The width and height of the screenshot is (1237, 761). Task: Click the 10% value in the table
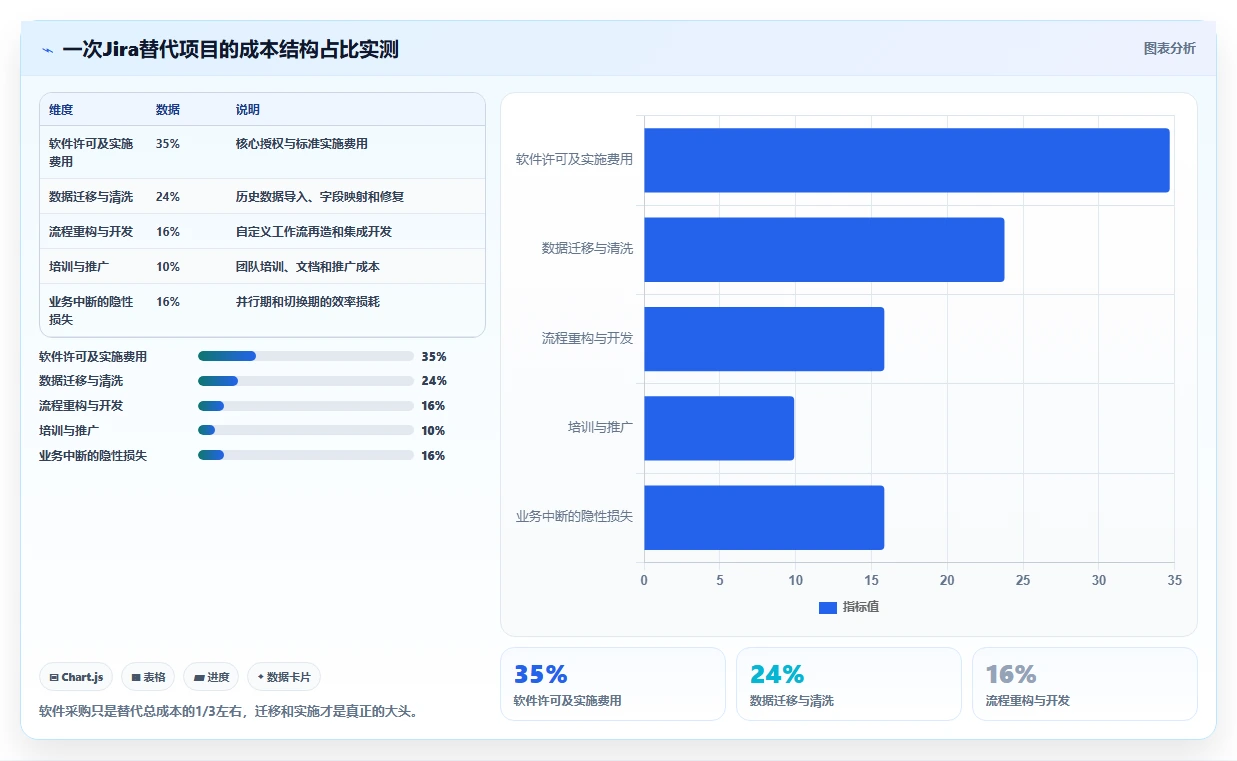(x=168, y=267)
